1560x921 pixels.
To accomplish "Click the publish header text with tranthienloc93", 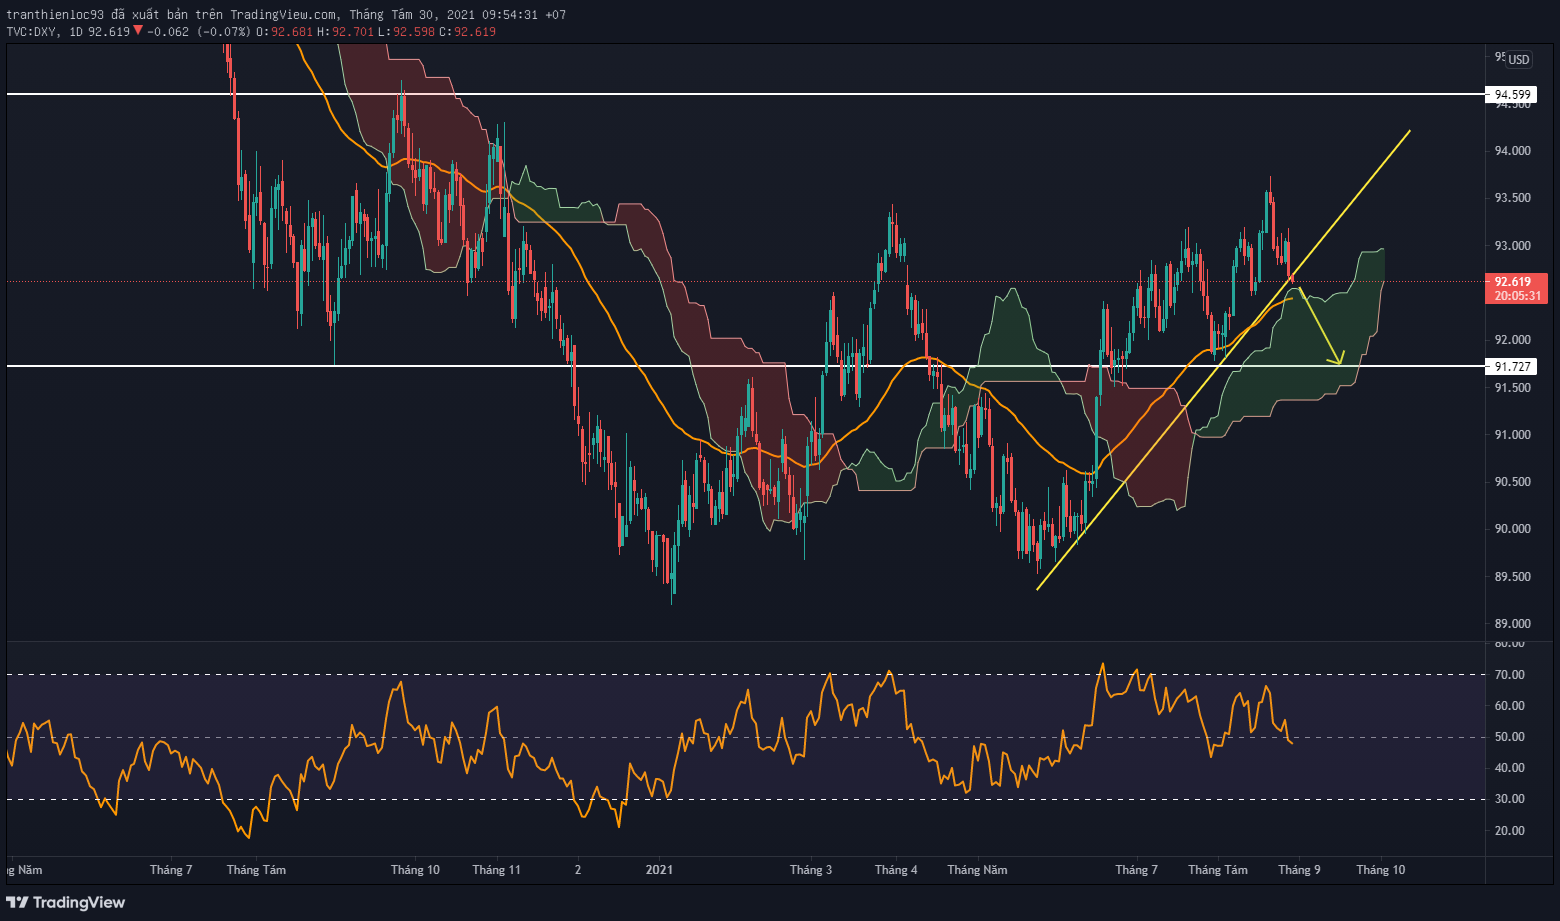I will (x=286, y=15).
